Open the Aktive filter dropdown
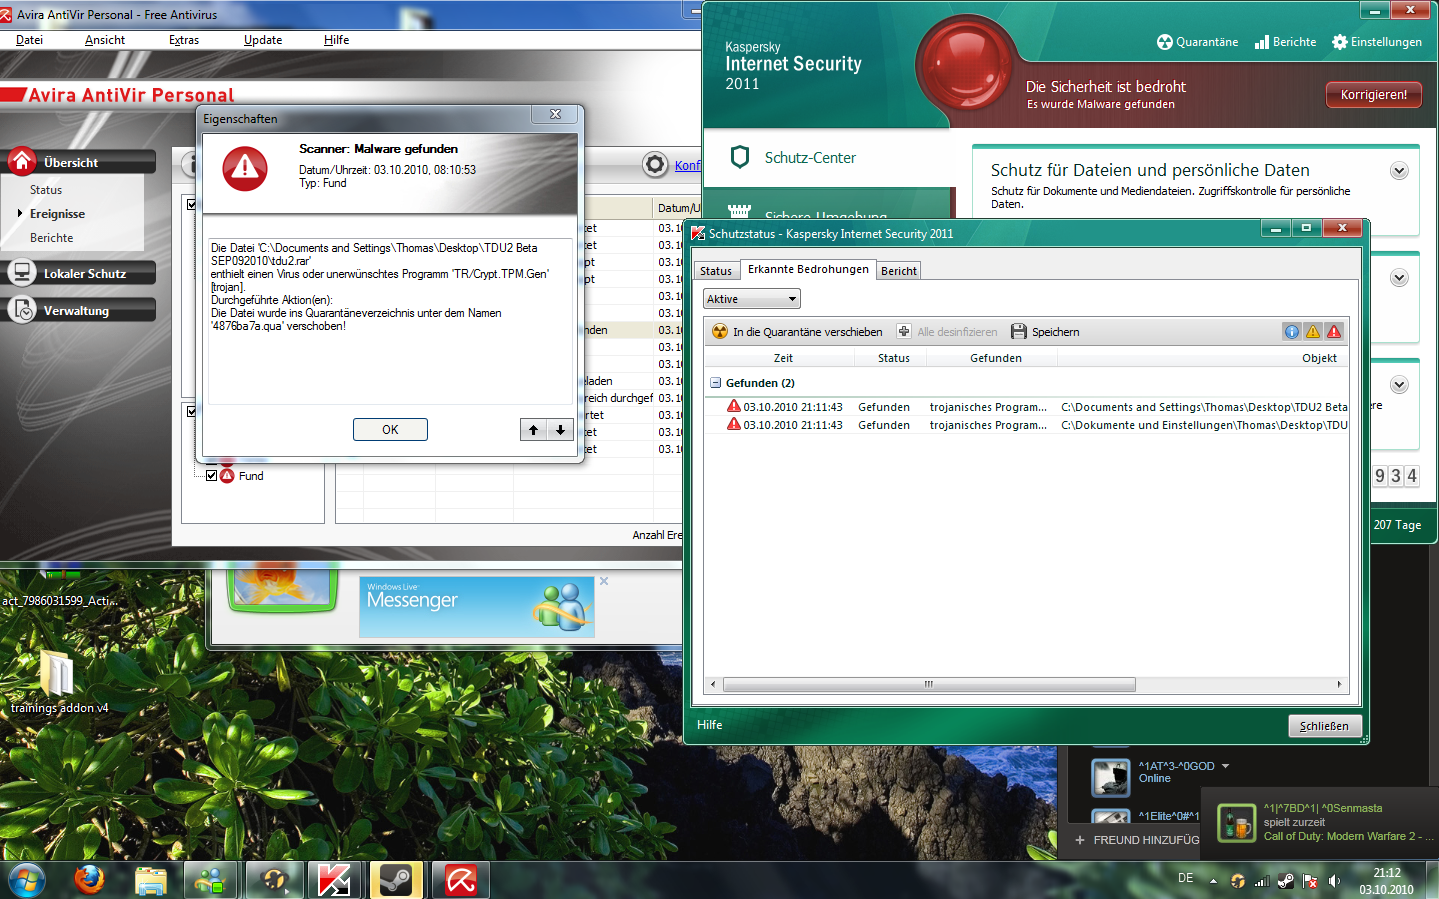The height and width of the screenshot is (899, 1439). pos(752,299)
